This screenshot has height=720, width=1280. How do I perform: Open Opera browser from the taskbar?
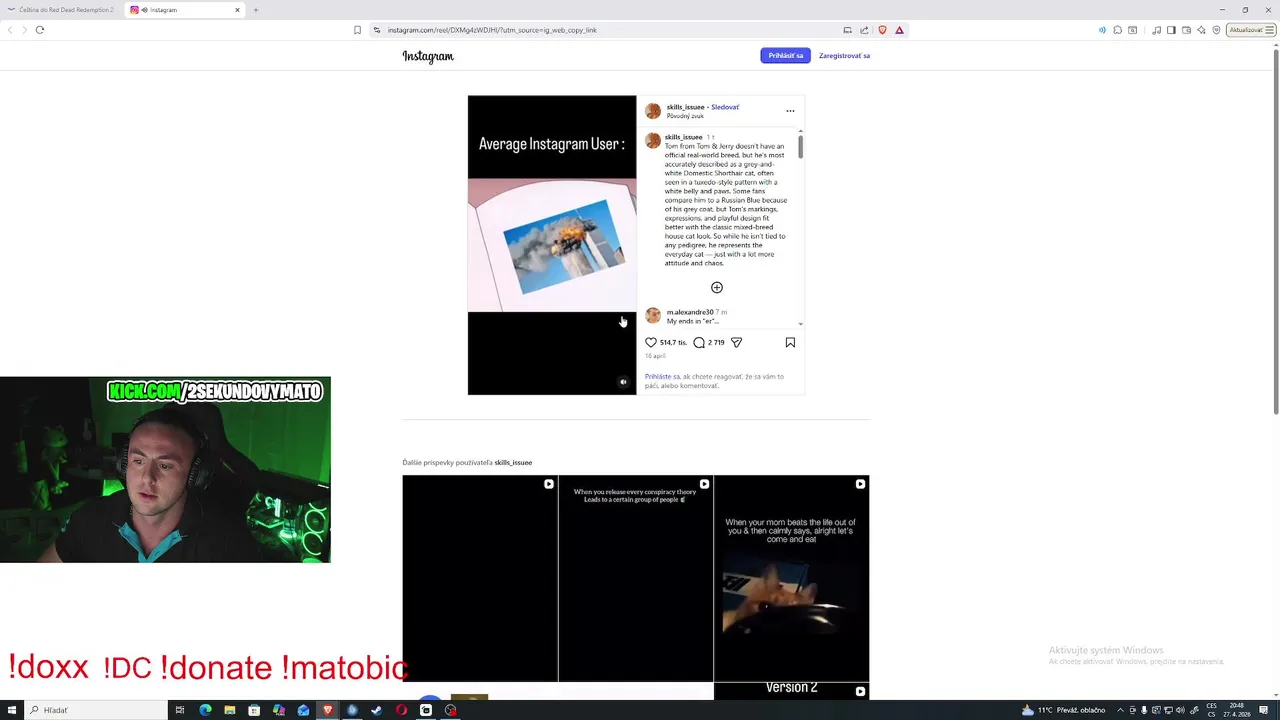pos(401,710)
